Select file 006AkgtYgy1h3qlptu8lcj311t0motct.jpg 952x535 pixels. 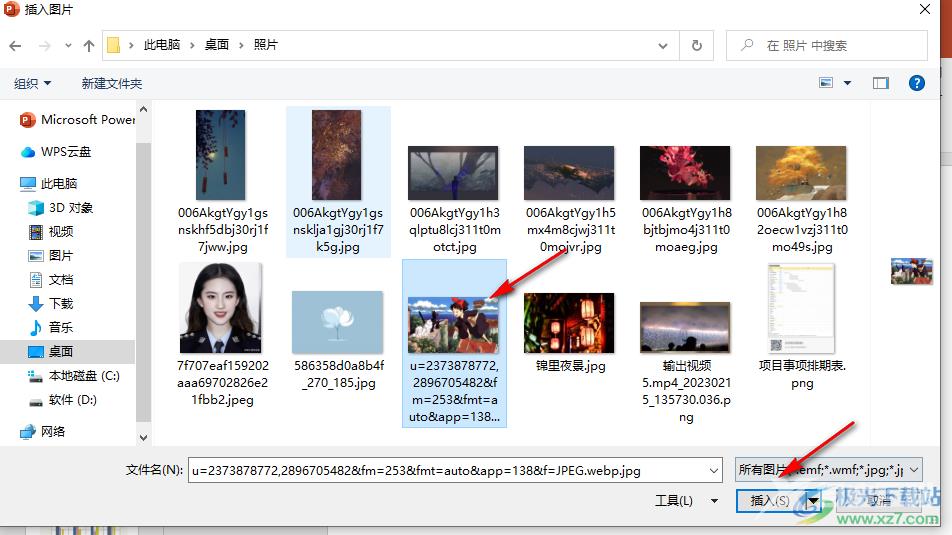click(454, 199)
